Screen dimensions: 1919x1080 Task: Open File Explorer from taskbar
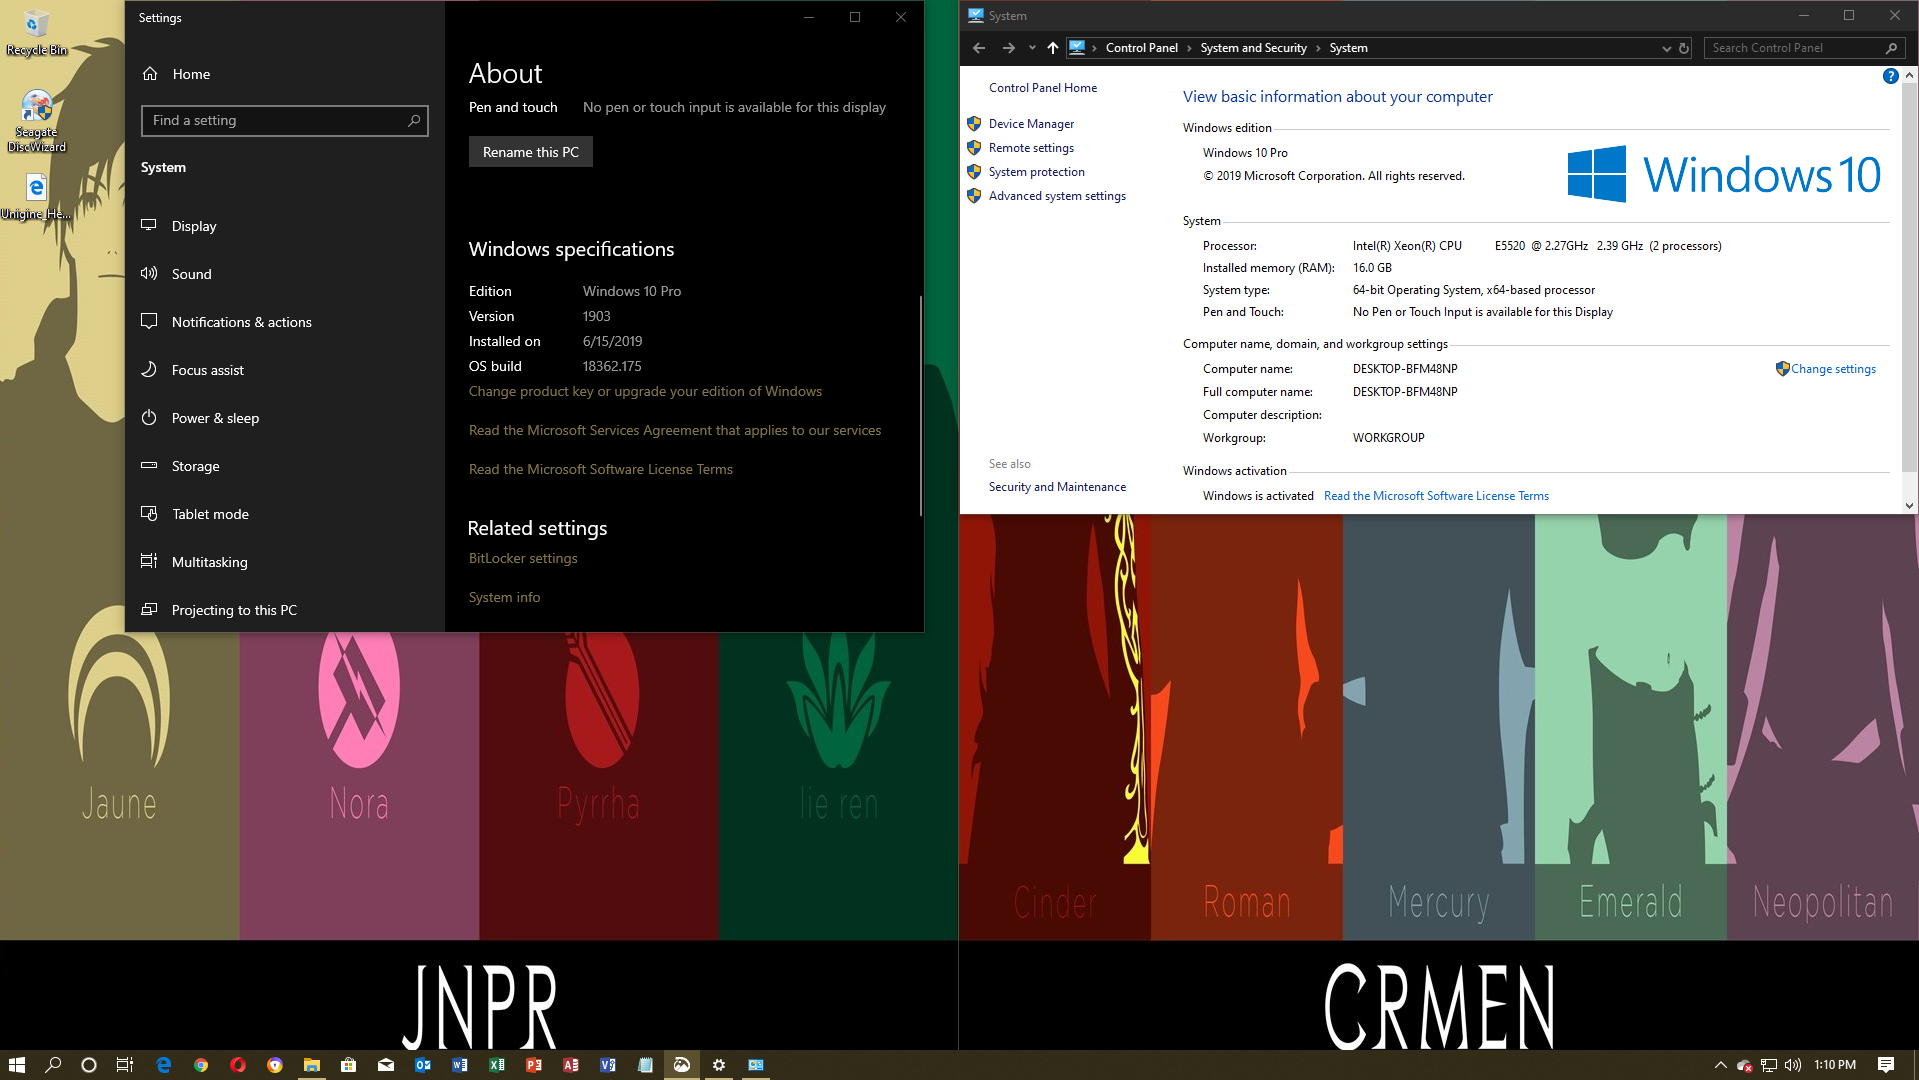click(312, 1065)
